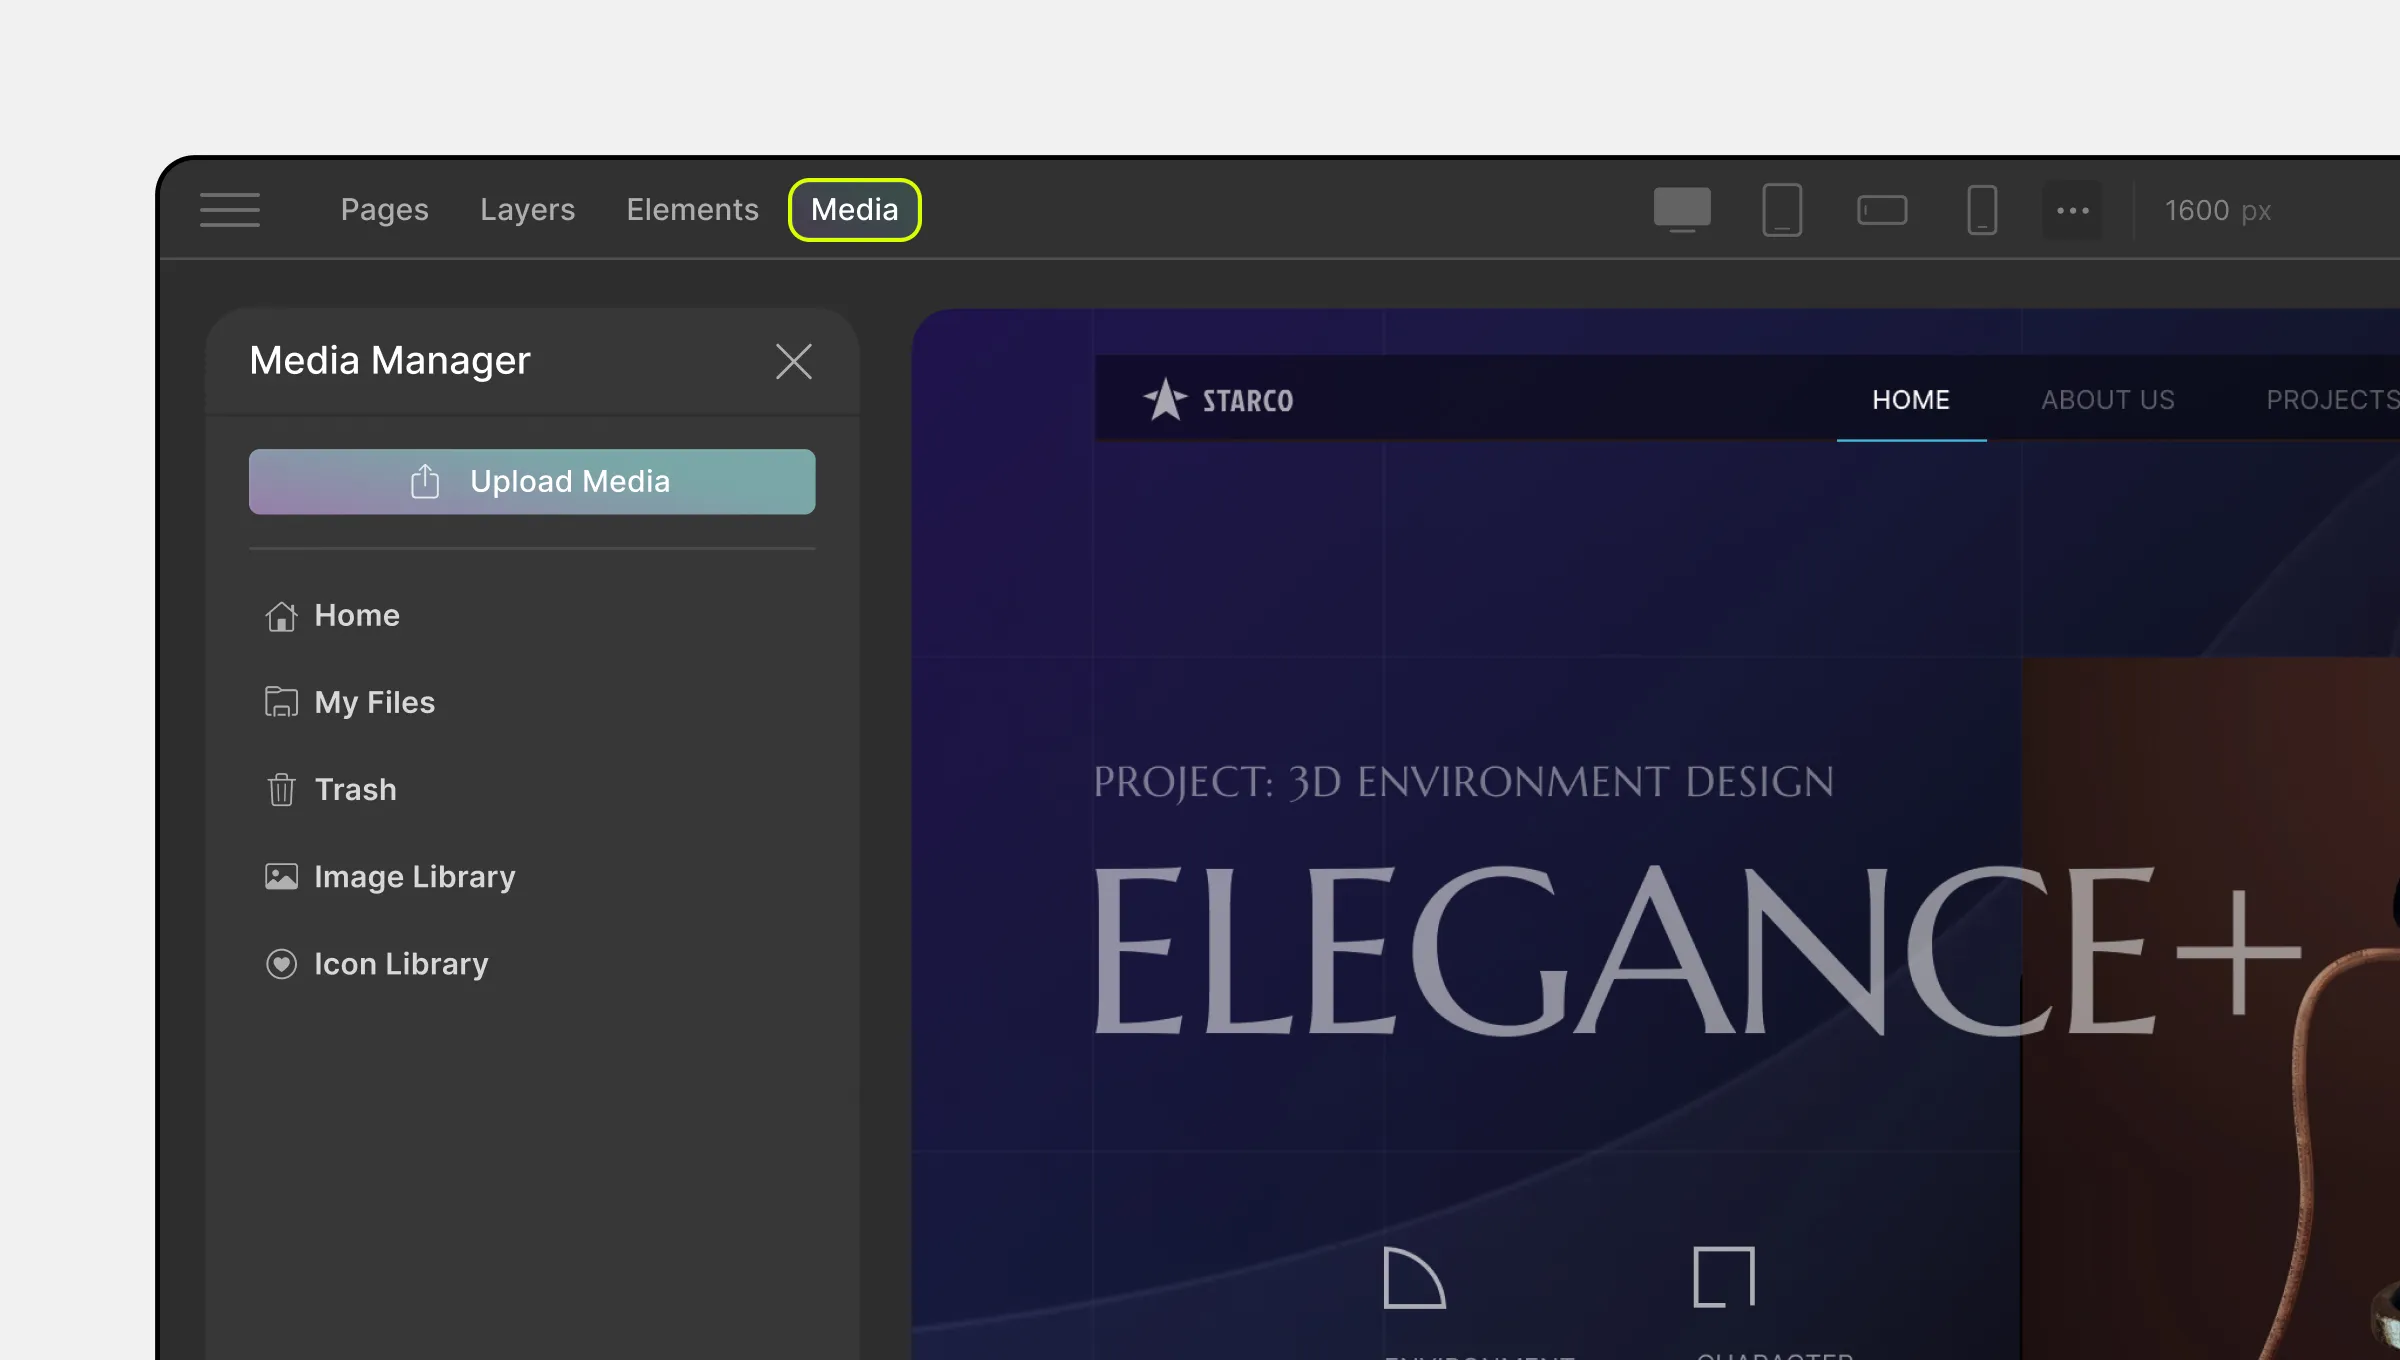Navigate to My Files folder

click(374, 701)
